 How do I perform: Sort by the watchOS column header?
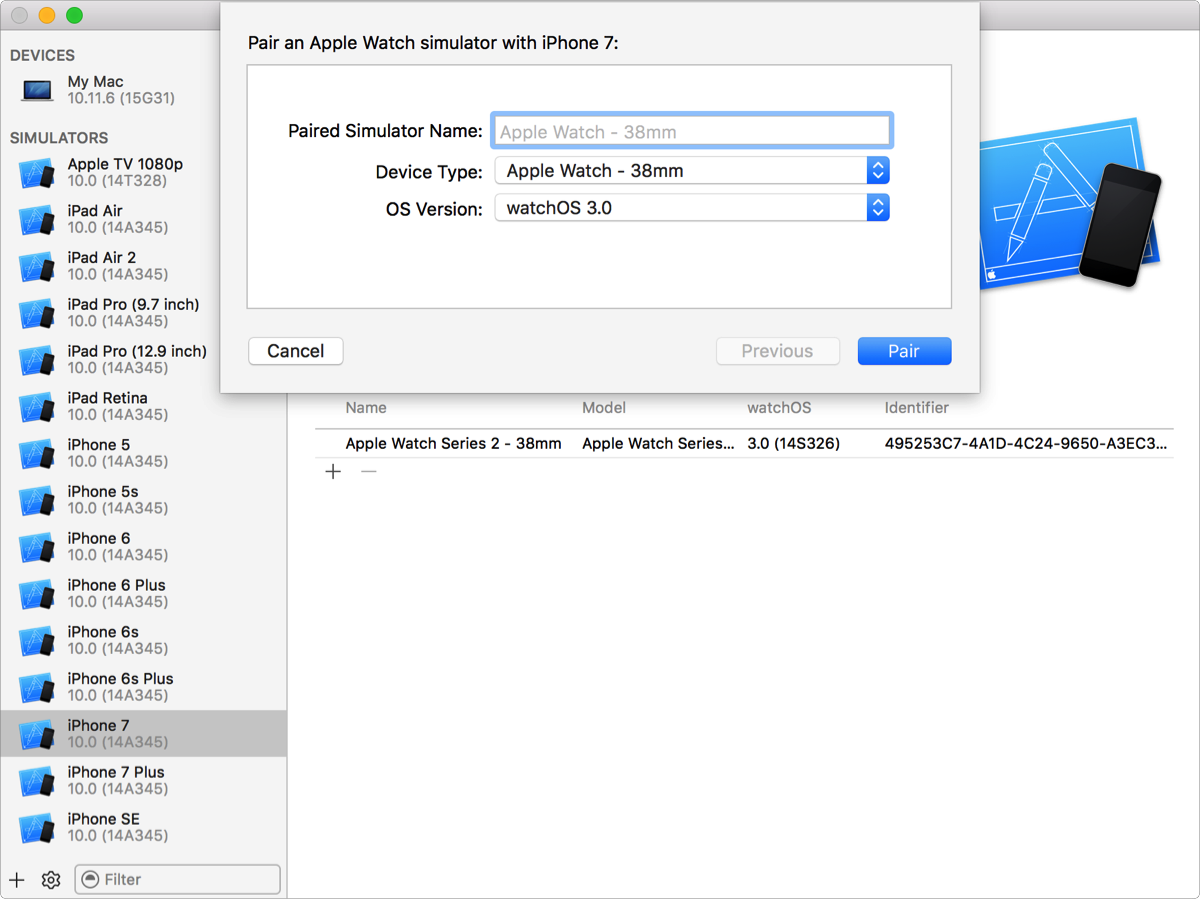(x=779, y=408)
